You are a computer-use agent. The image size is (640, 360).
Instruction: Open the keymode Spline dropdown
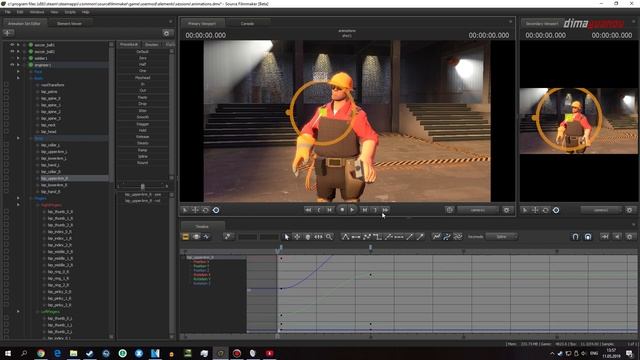(501, 237)
